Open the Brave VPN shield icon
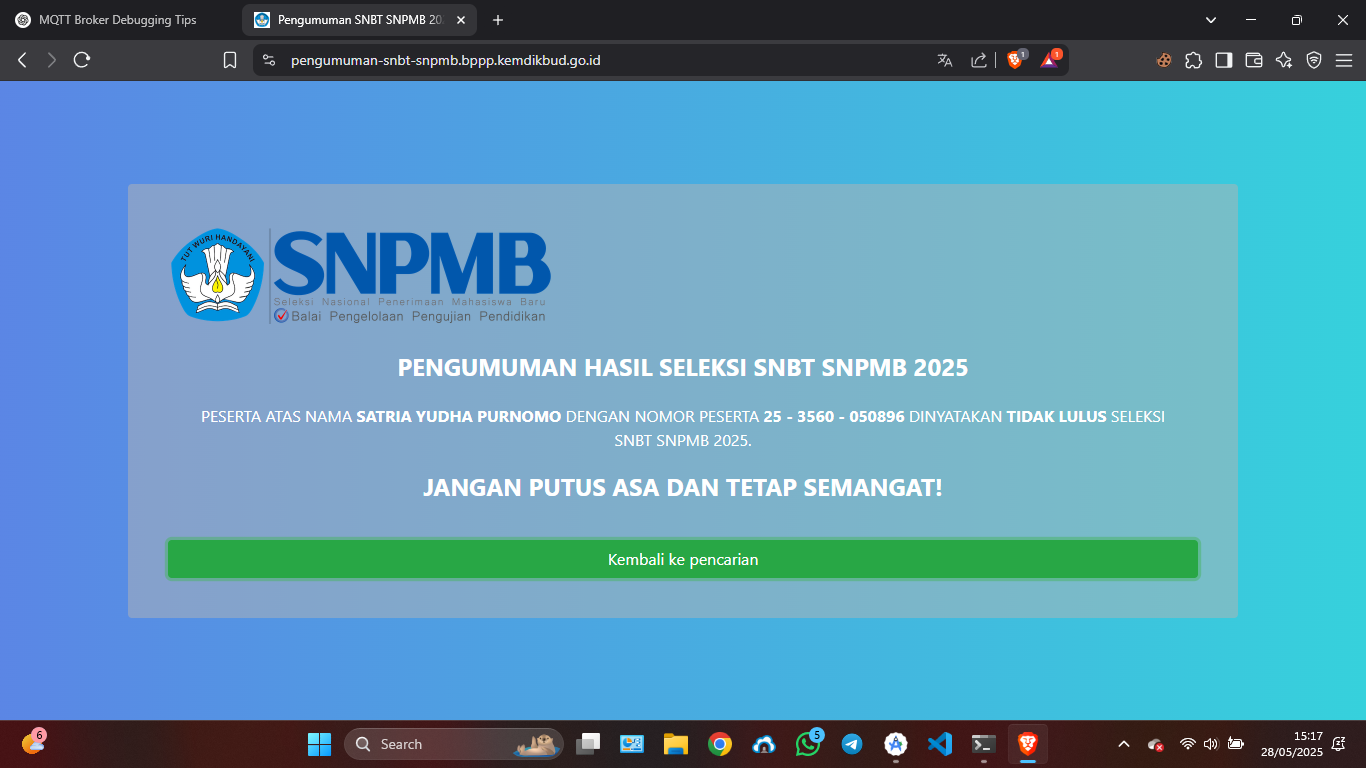The width and height of the screenshot is (1366, 768). pyautogui.click(x=1314, y=60)
